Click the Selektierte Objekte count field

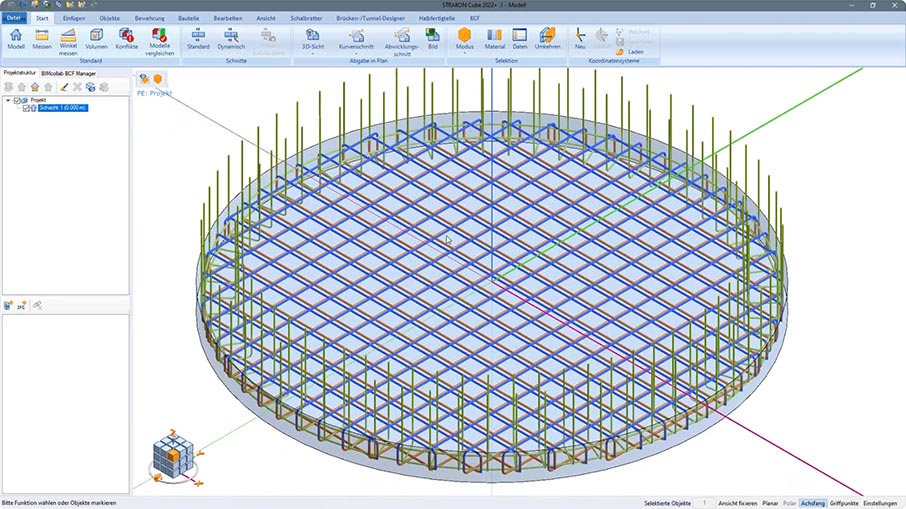pos(704,503)
